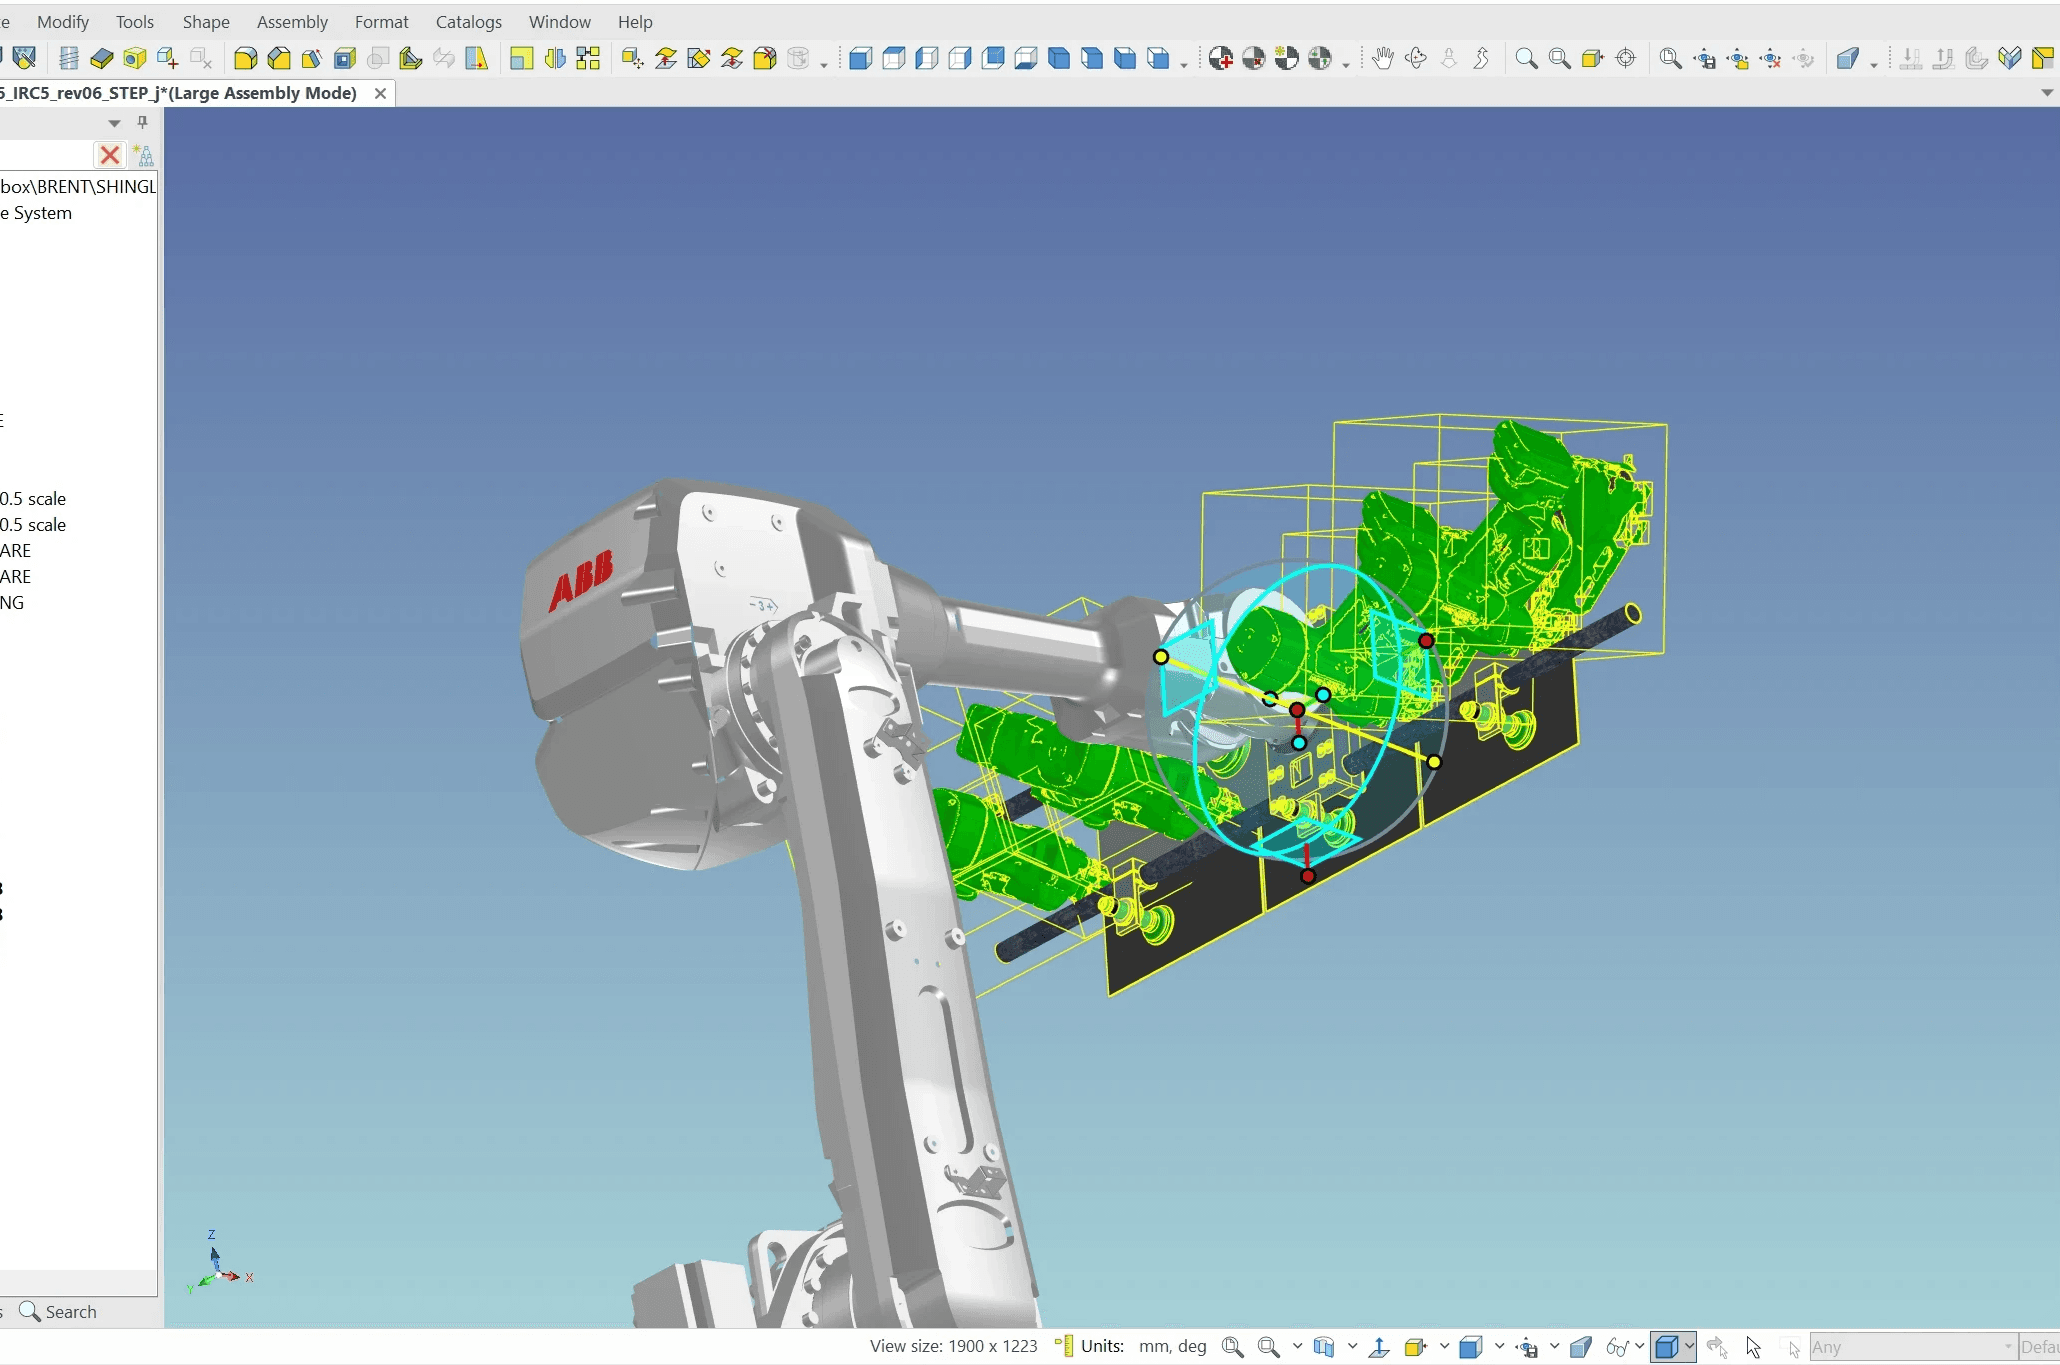Activate the Orbit camera tool
2060x1365 pixels.
pyautogui.click(x=1416, y=59)
